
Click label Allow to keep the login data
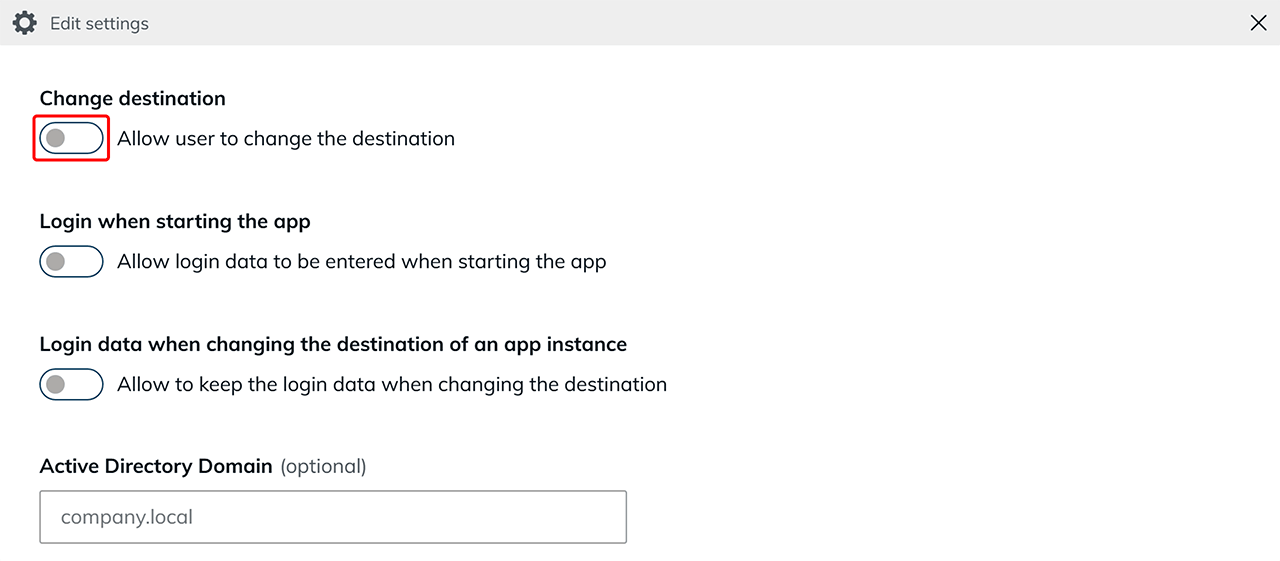[392, 384]
